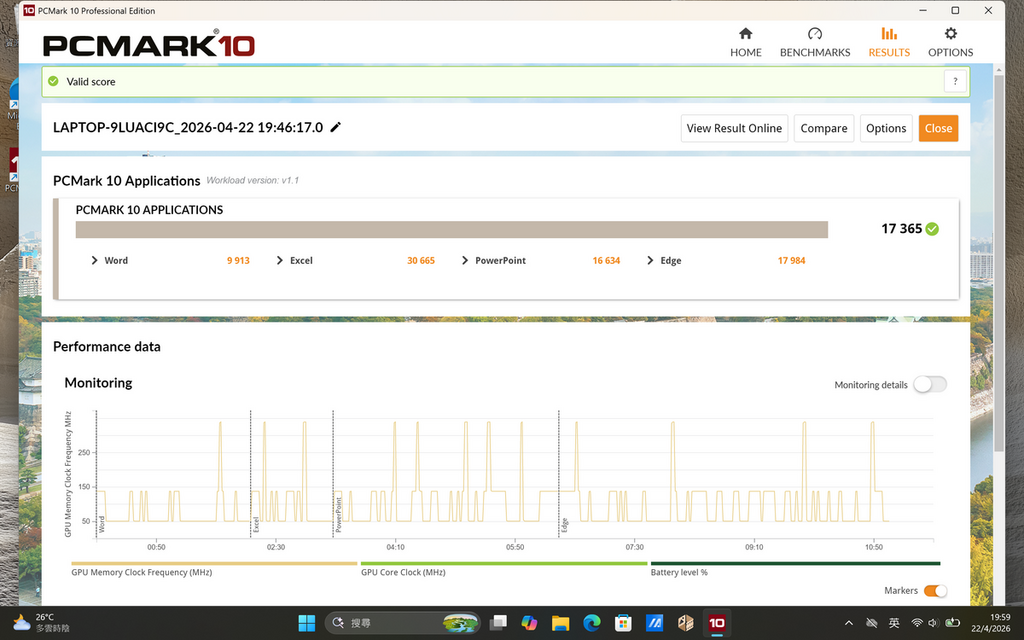Click the Word marker on the chart
This screenshot has width=1024, height=640.
pyautogui.click(x=101, y=524)
